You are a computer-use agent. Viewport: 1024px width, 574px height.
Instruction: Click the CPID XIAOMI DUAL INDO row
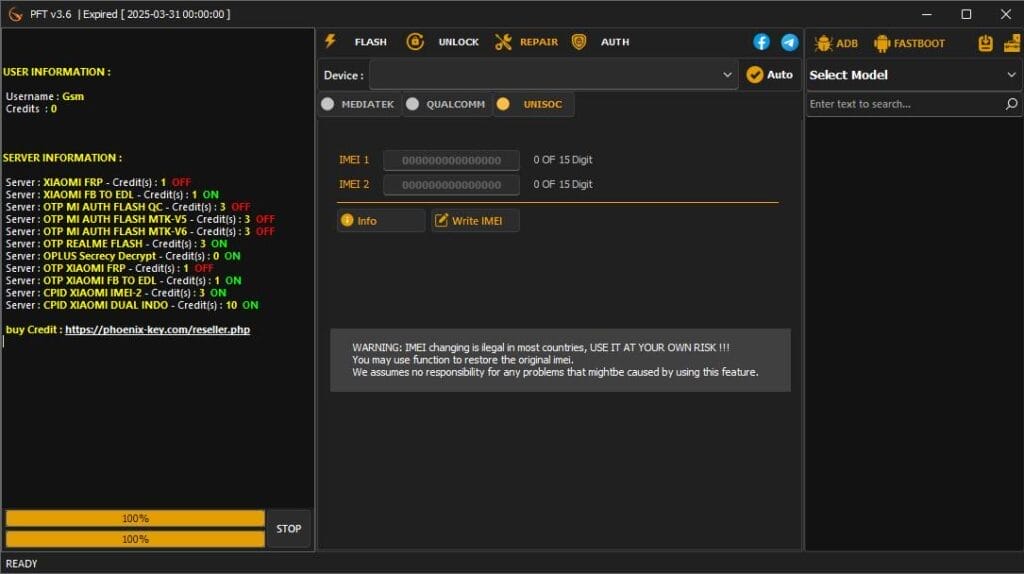point(132,306)
